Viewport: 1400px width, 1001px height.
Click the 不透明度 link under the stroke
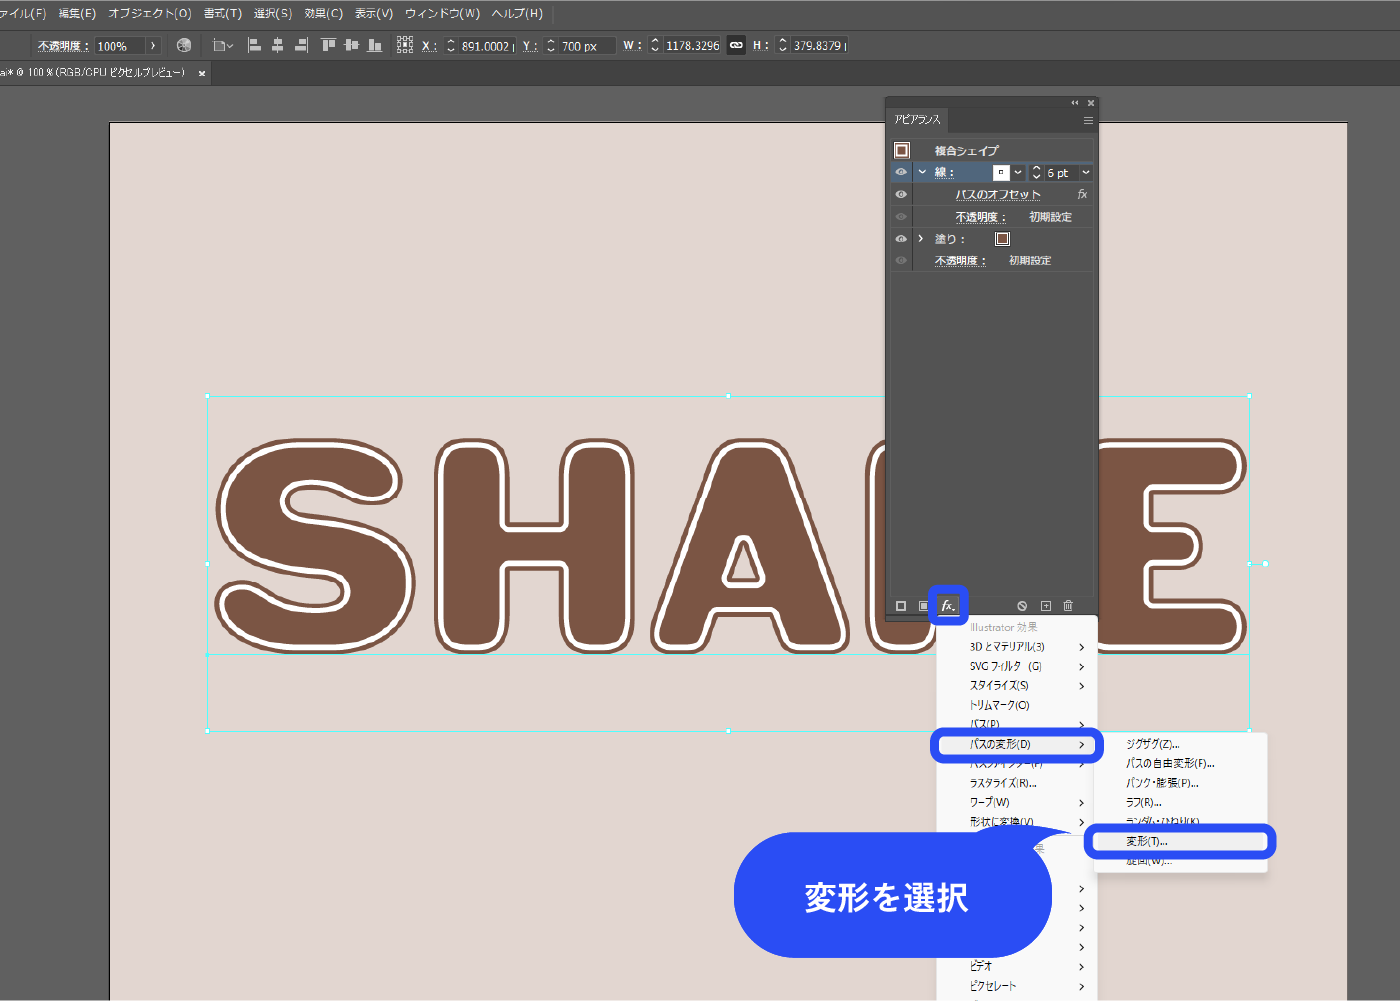pos(979,217)
